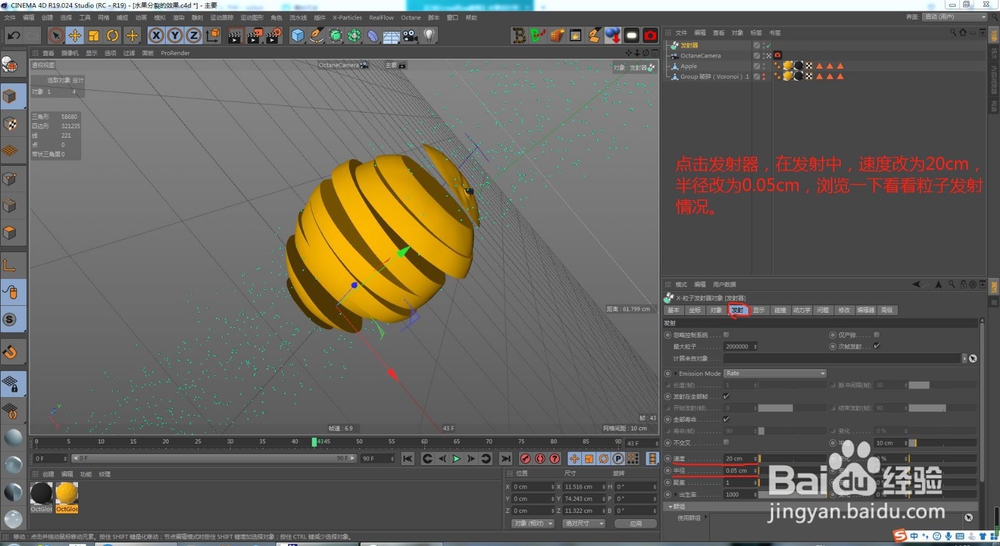The height and width of the screenshot is (546, 1000).
Task: Click the red record keyframe button
Action: (524, 459)
